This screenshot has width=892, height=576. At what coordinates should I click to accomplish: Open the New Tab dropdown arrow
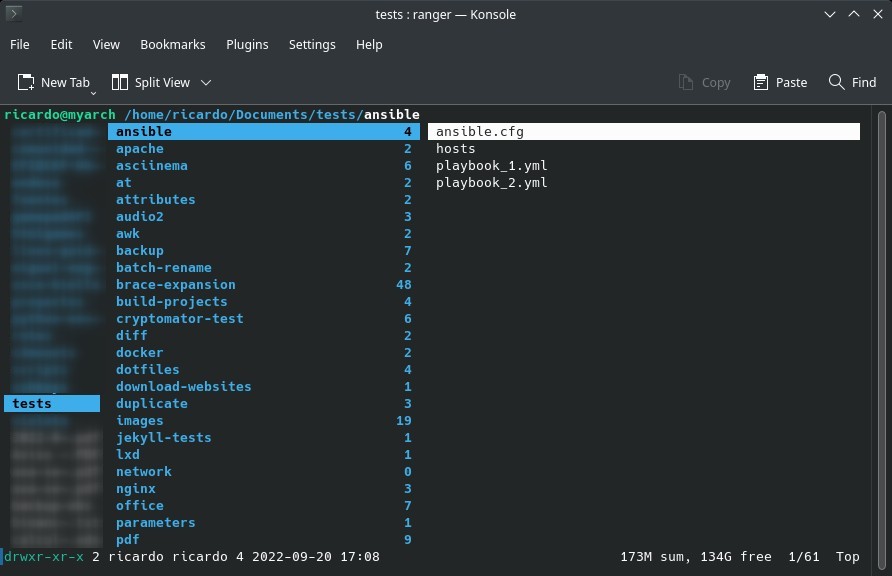(93, 93)
